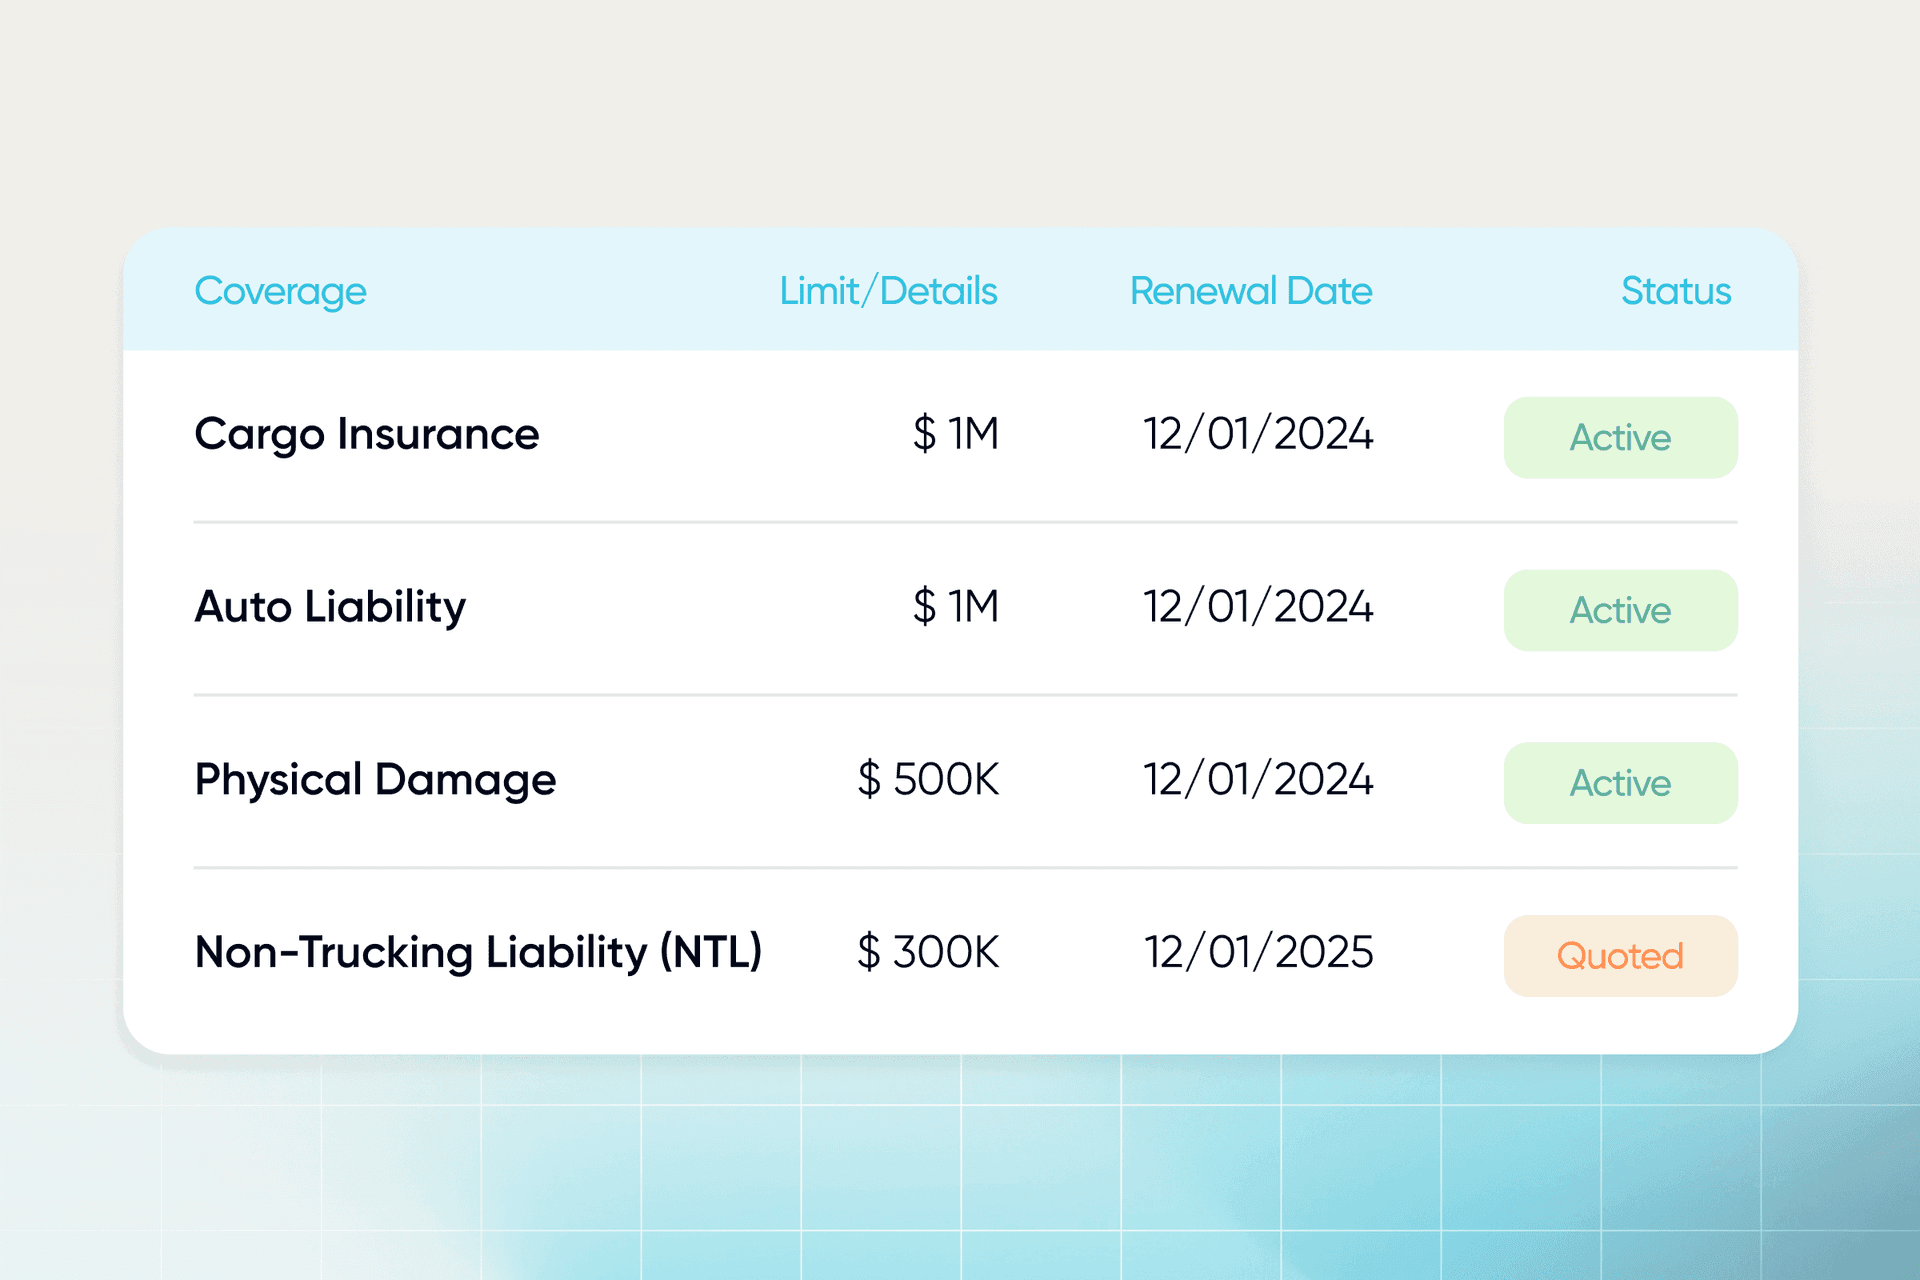Viewport: 1920px width, 1280px height.
Task: Click the Cargo Insurance renewal date
Action: (x=1258, y=434)
